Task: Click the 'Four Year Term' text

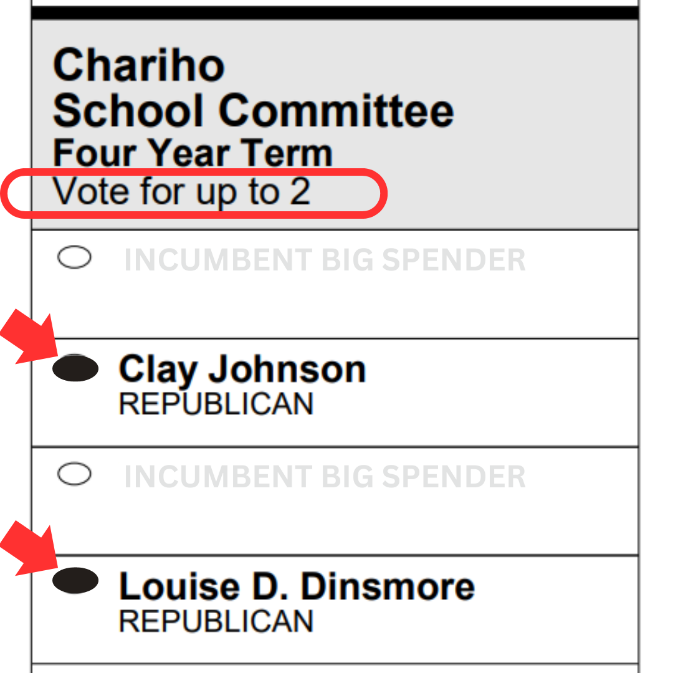Action: click(192, 154)
